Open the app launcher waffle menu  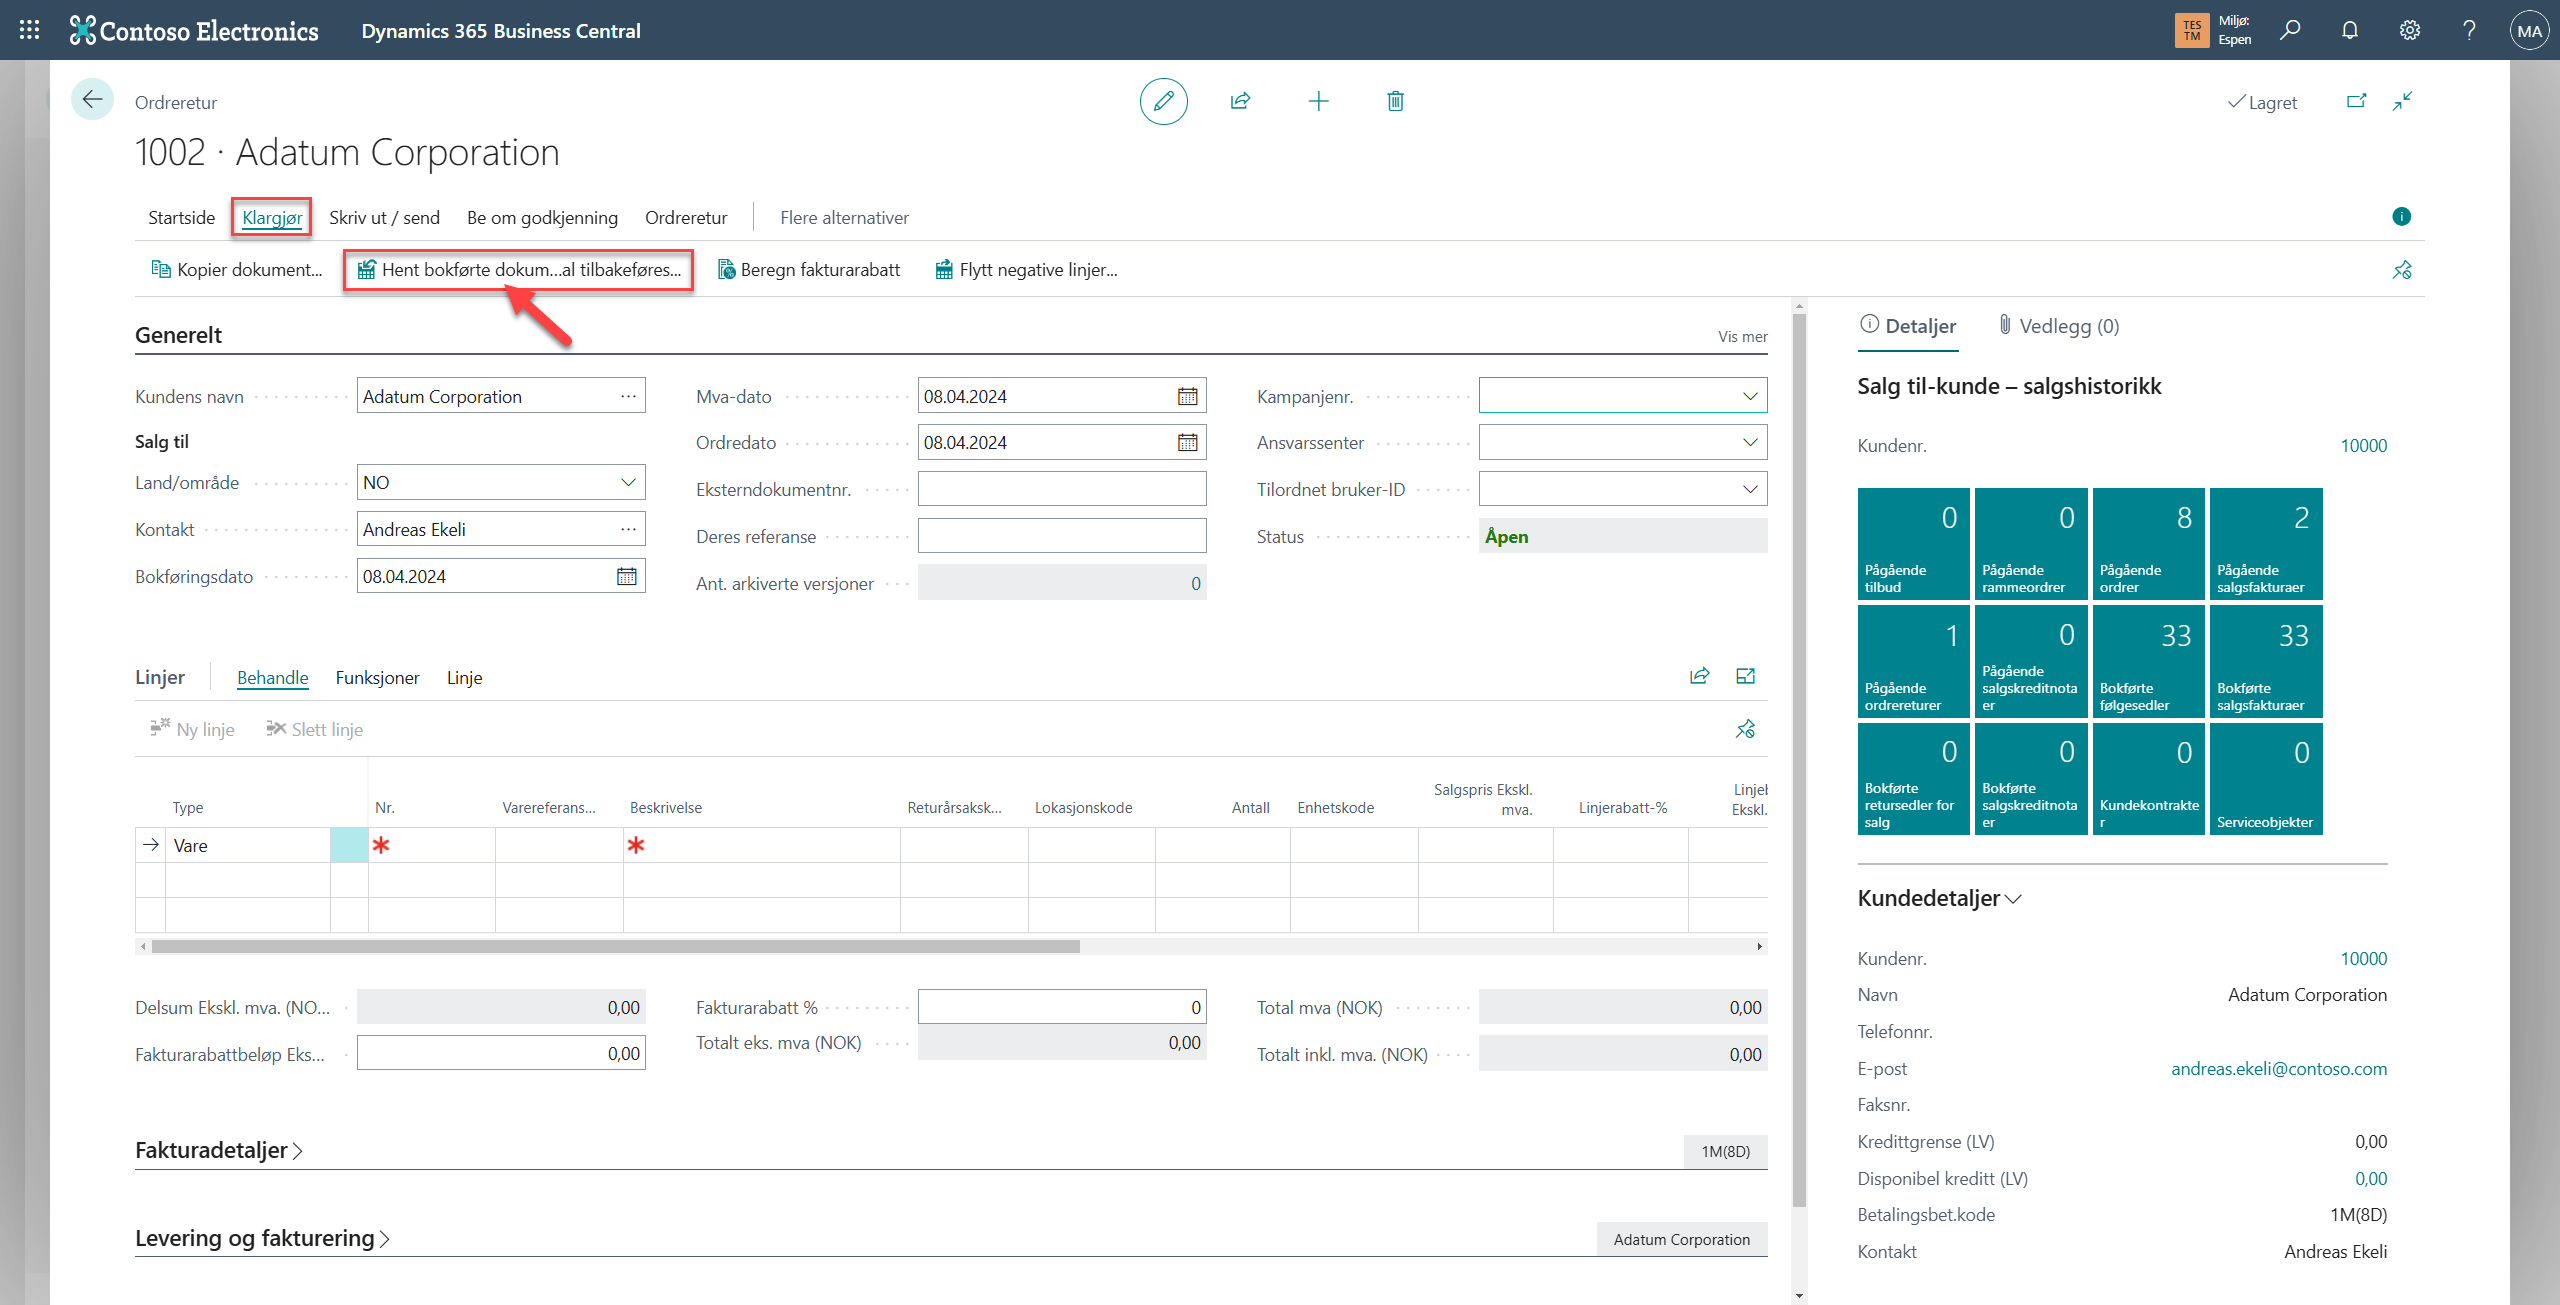[x=30, y=30]
